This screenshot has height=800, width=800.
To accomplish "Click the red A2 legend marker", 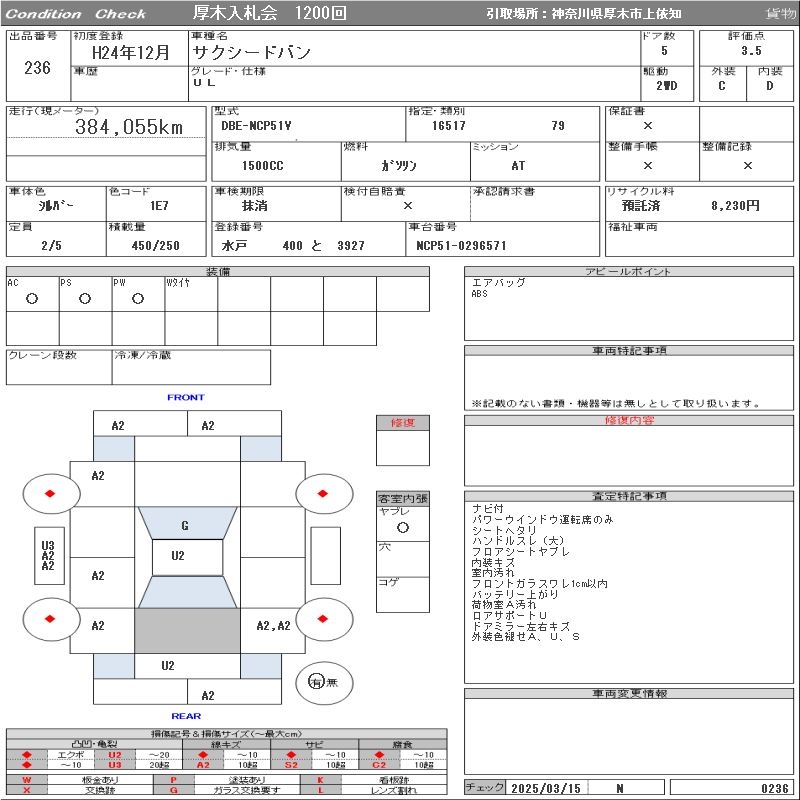I will pyautogui.click(x=203, y=764).
